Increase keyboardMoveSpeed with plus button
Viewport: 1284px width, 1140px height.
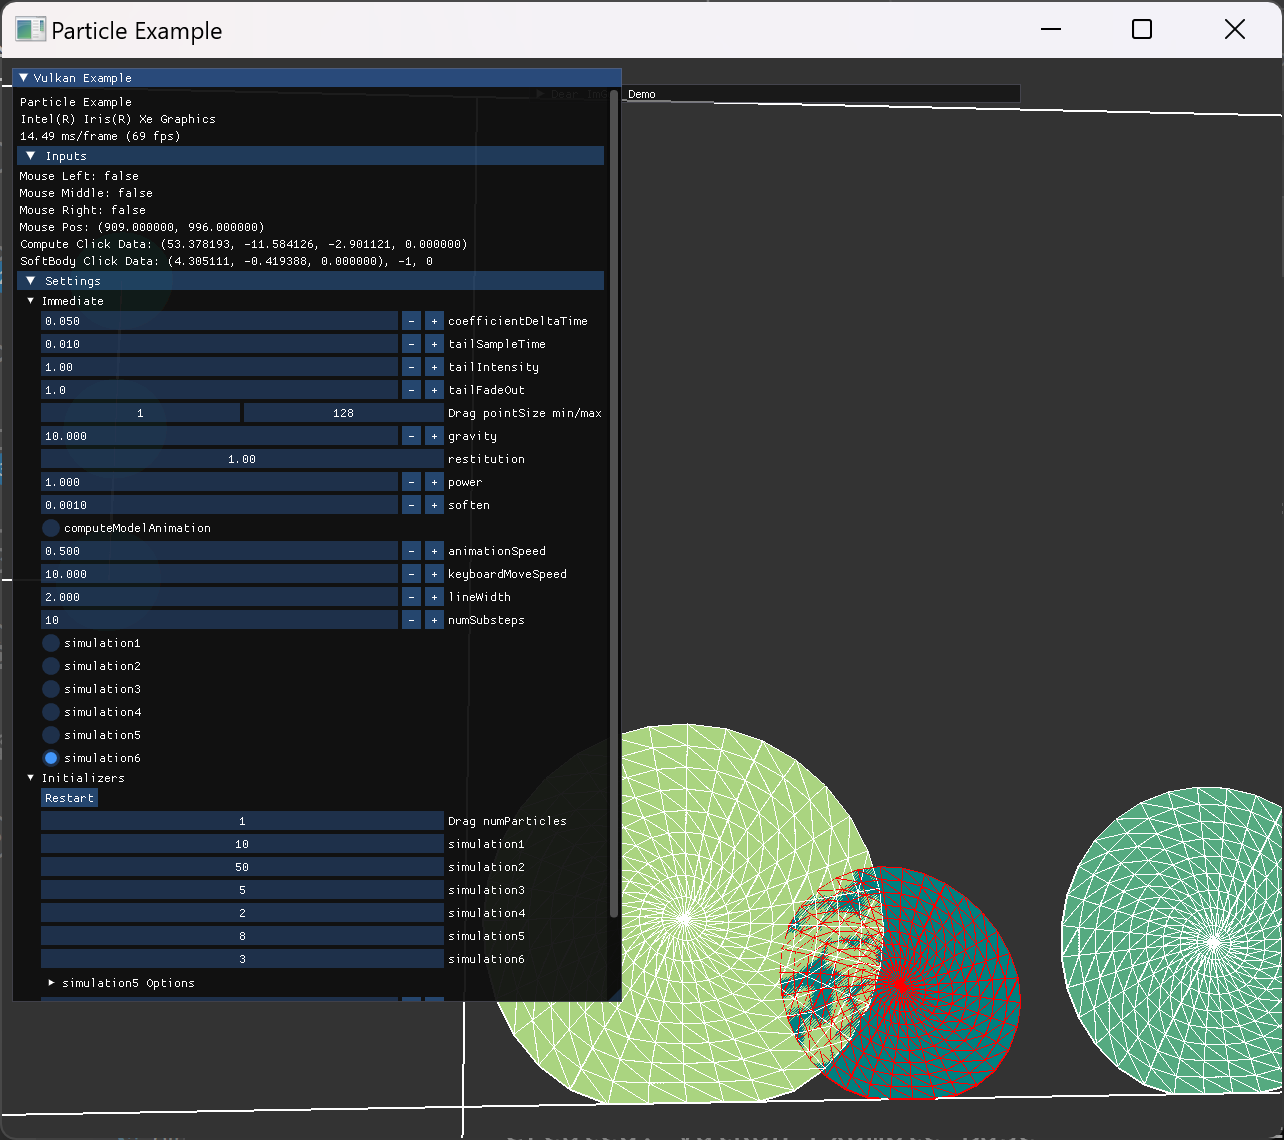pyautogui.click(x=434, y=574)
